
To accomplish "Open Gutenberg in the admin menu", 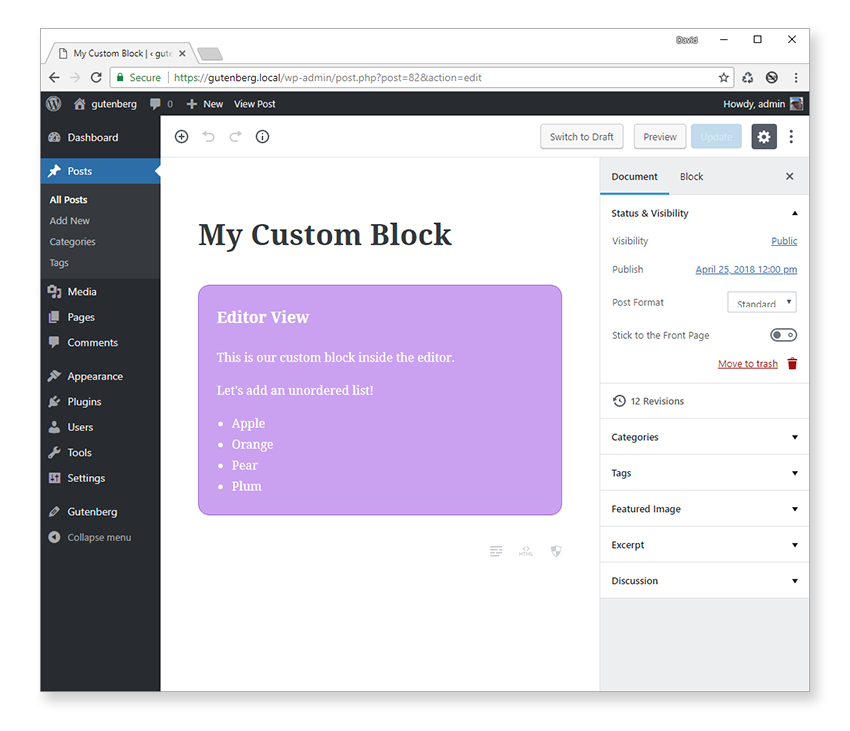I will click(100, 512).
